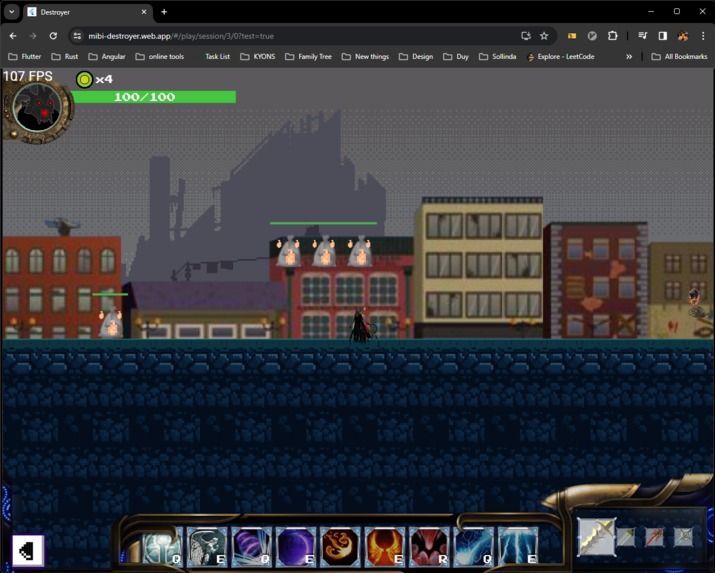Open the Flutter bookmarks folder

[x=25, y=57]
